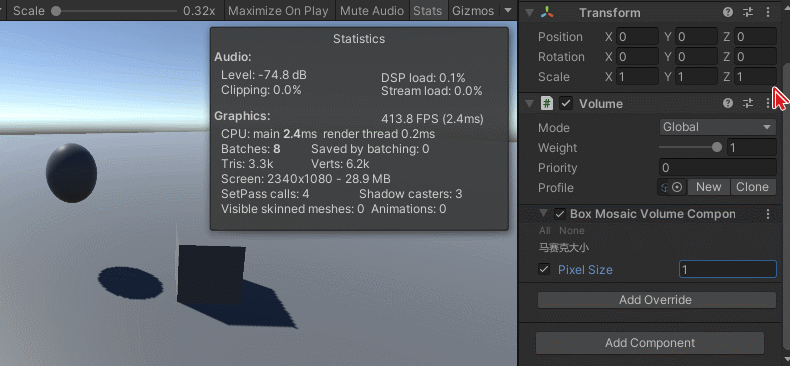Clone the volume profile
Screen dimensions: 790x366
coord(752,187)
